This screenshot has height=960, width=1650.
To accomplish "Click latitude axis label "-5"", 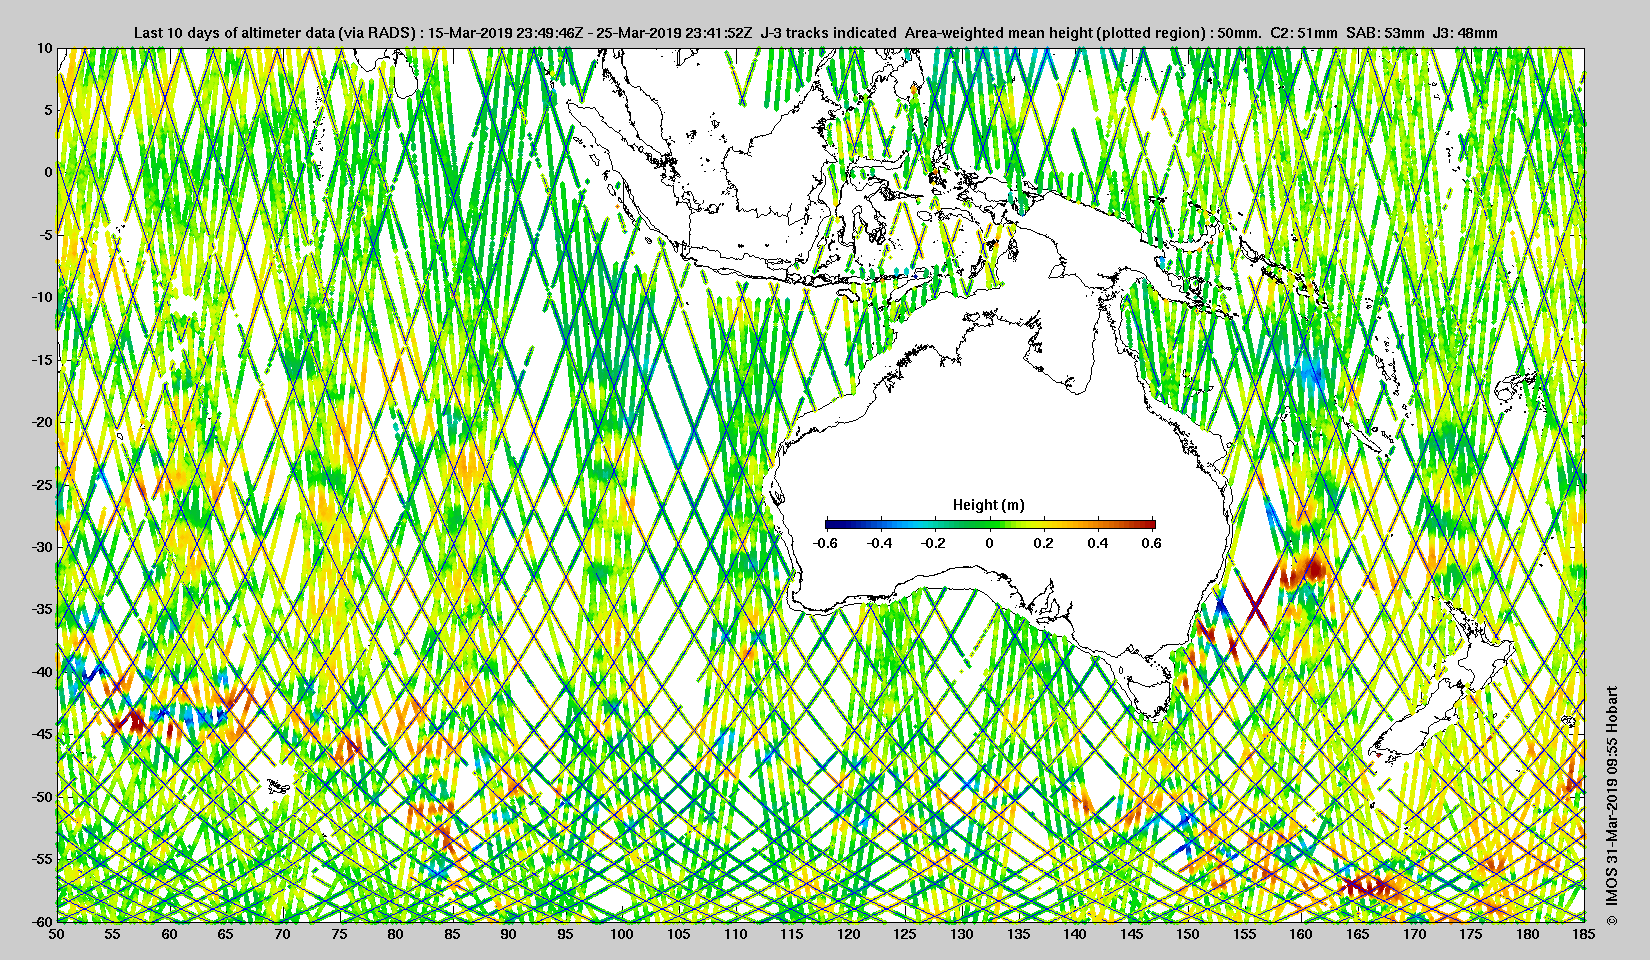I will click(45, 235).
